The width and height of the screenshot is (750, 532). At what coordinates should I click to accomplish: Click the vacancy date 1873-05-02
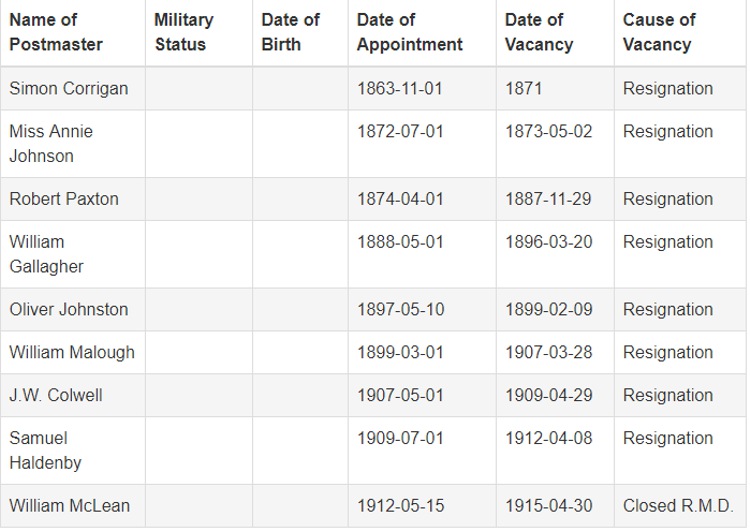(549, 131)
